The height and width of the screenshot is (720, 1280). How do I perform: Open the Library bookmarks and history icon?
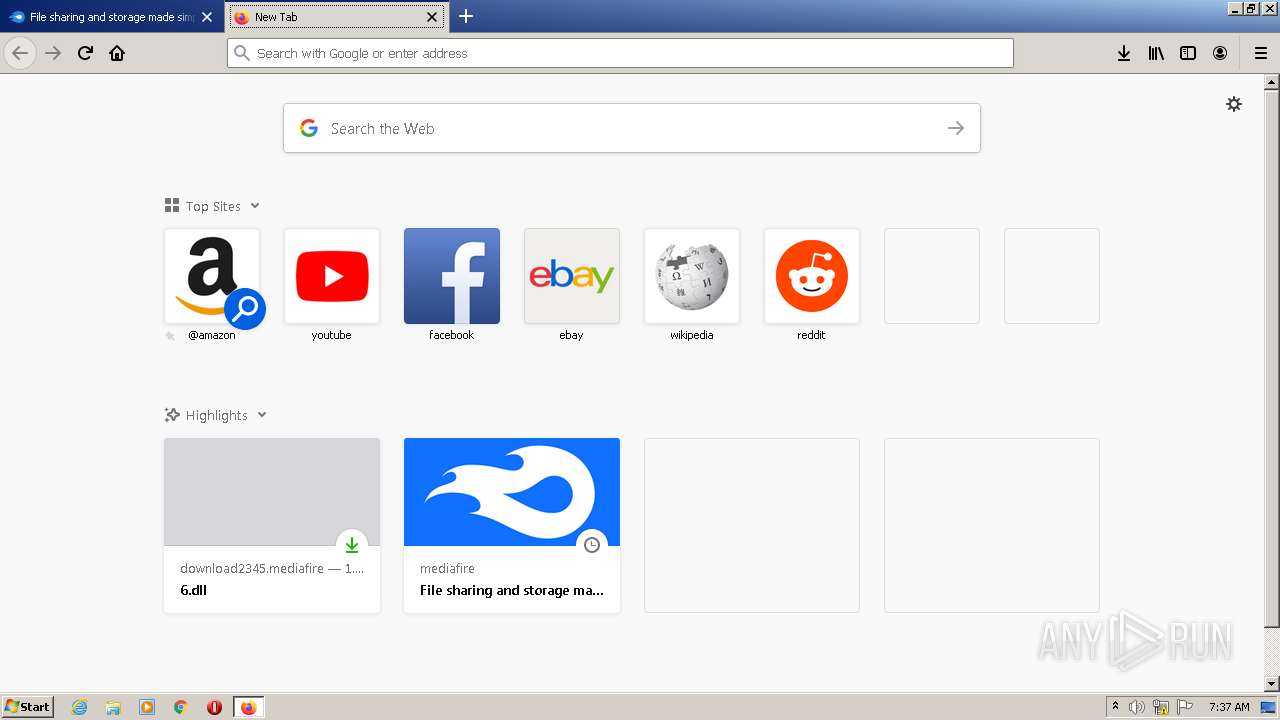pos(1156,53)
